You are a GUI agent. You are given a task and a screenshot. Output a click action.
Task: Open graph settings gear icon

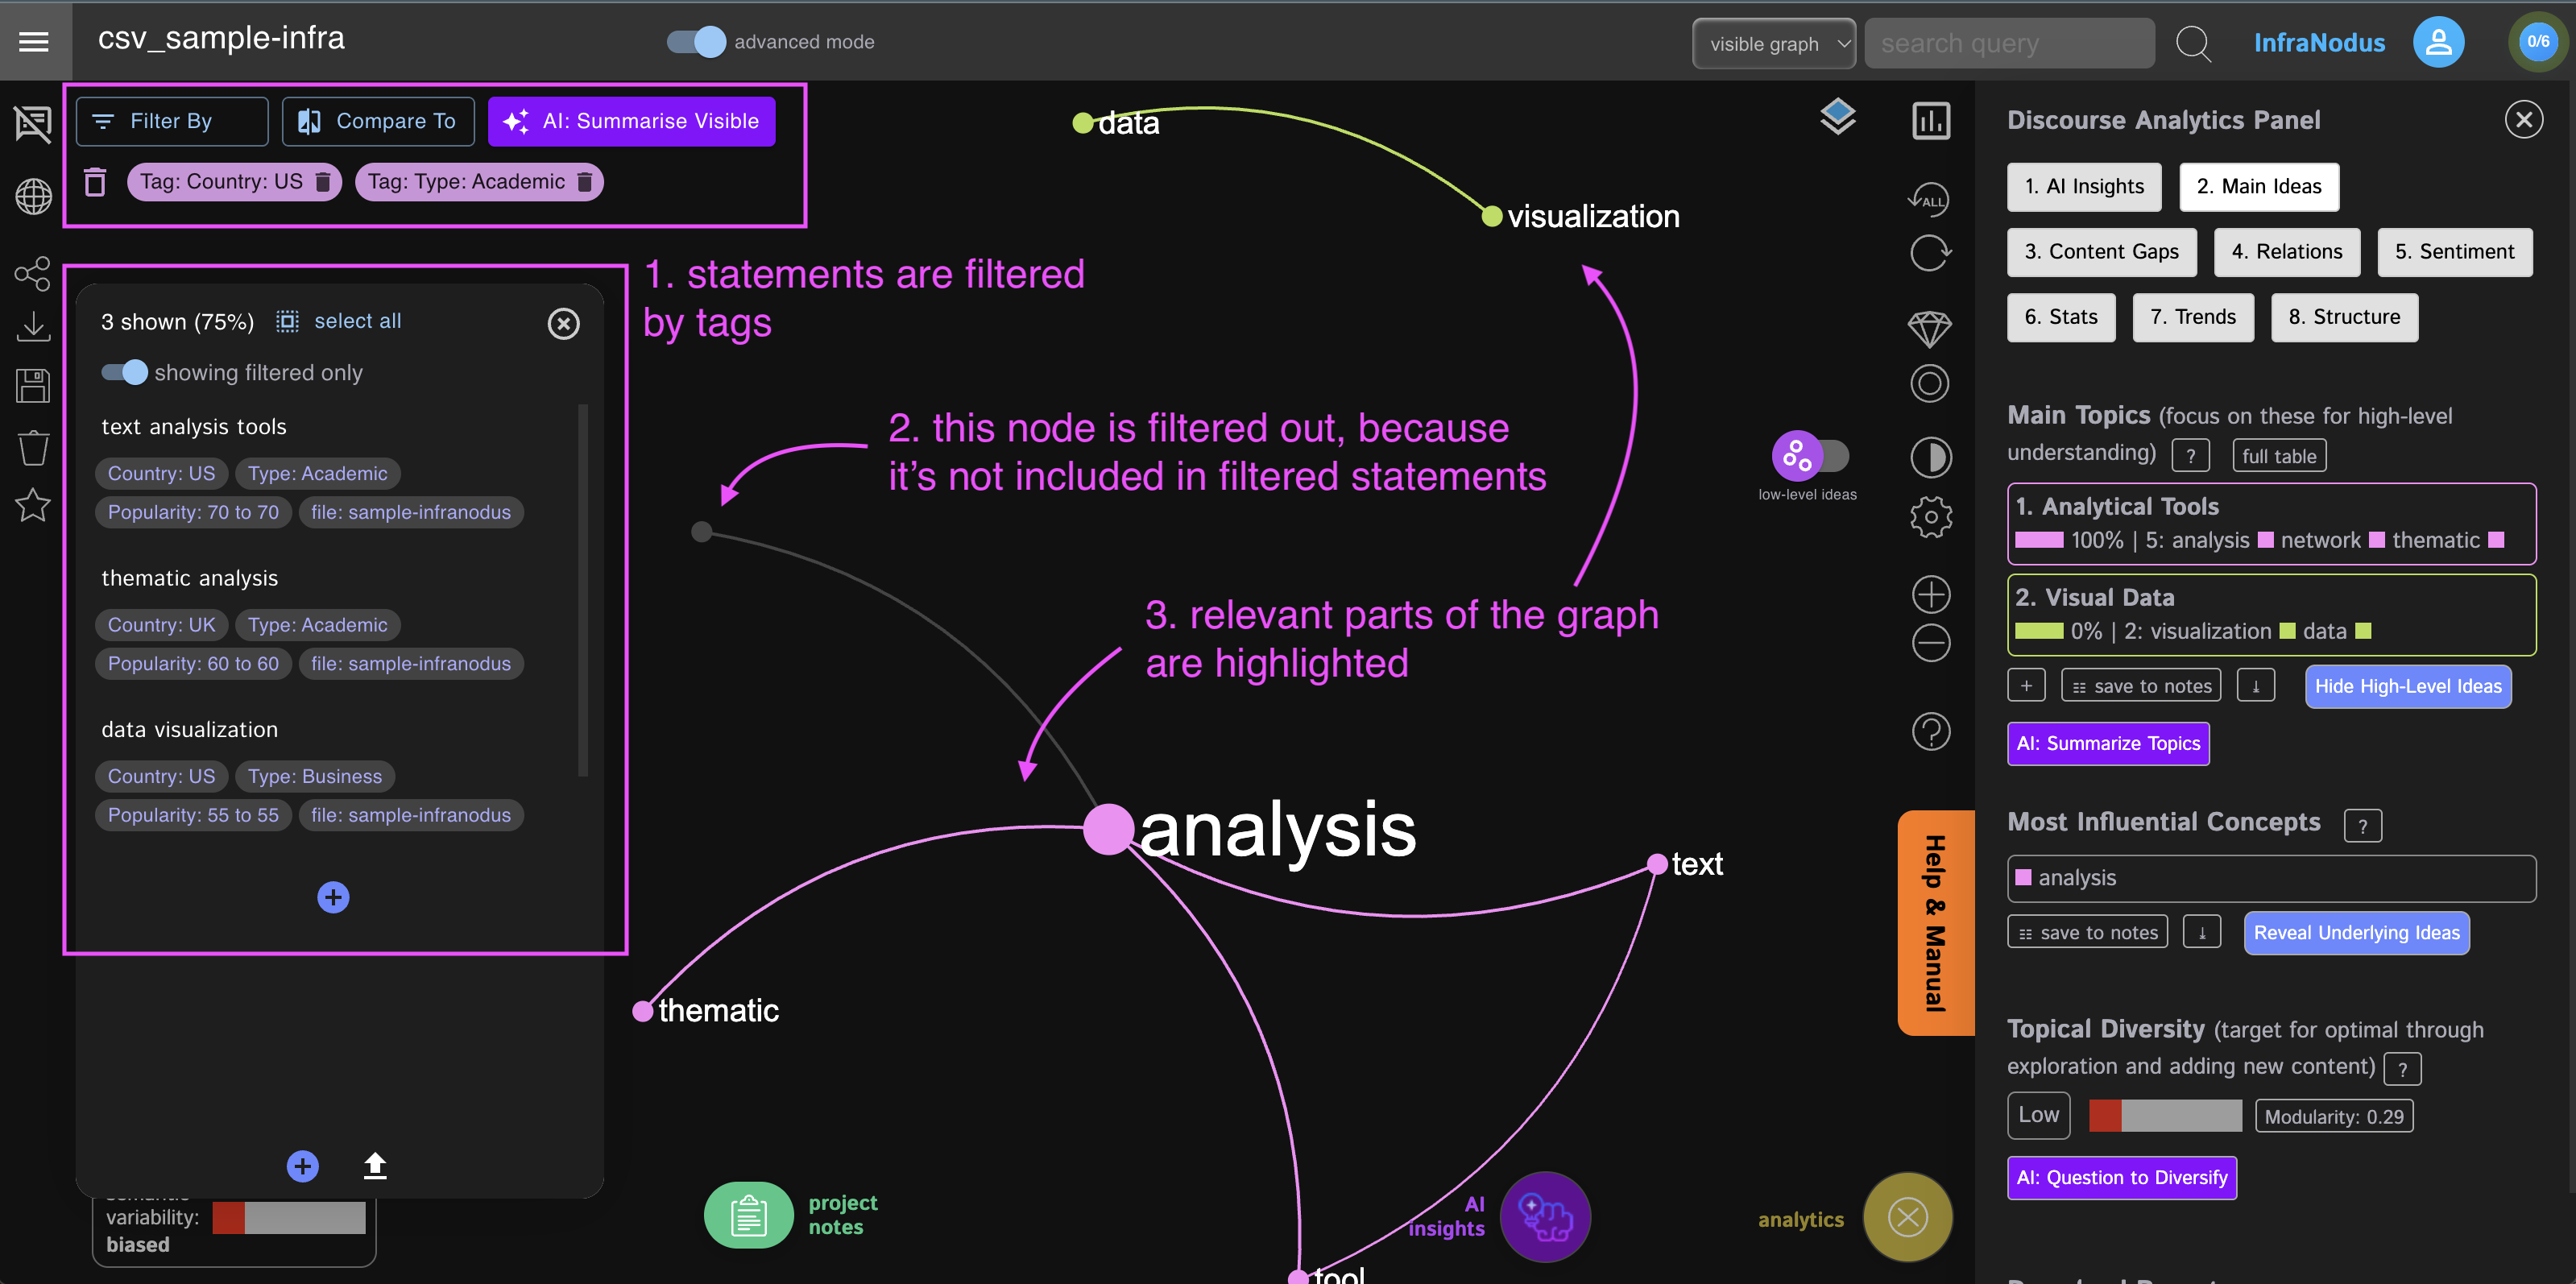(x=1931, y=517)
